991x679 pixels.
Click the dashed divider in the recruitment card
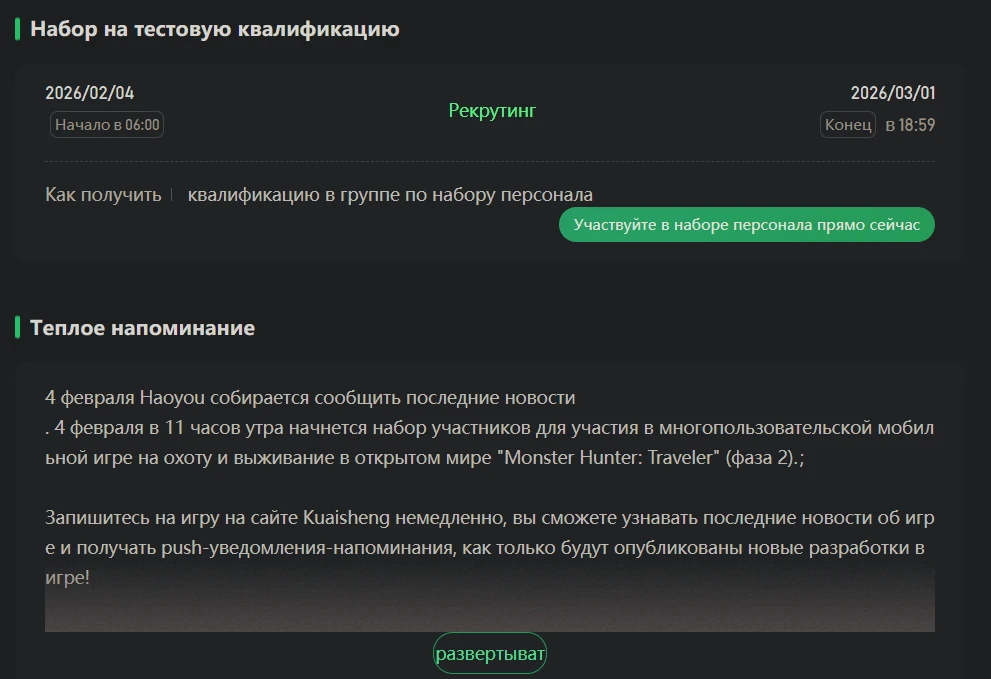[489, 161]
